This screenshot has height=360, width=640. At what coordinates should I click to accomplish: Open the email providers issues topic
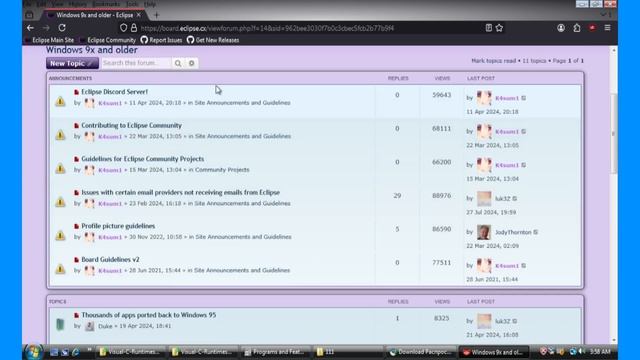180,192
